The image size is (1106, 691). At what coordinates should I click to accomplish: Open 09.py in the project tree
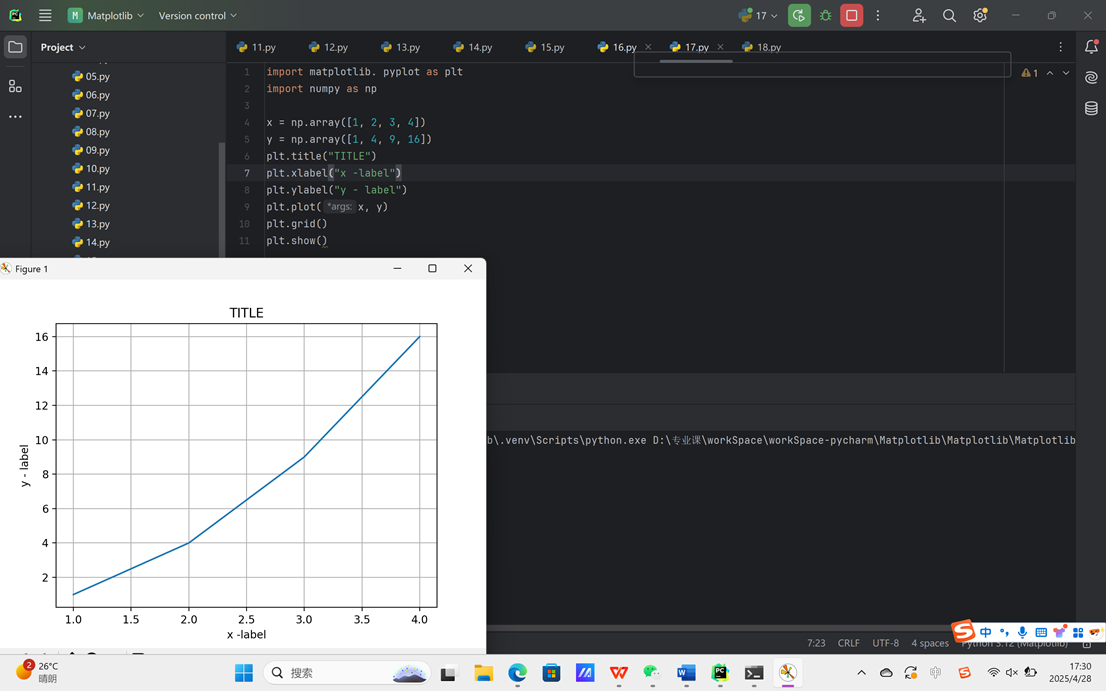[91, 150]
